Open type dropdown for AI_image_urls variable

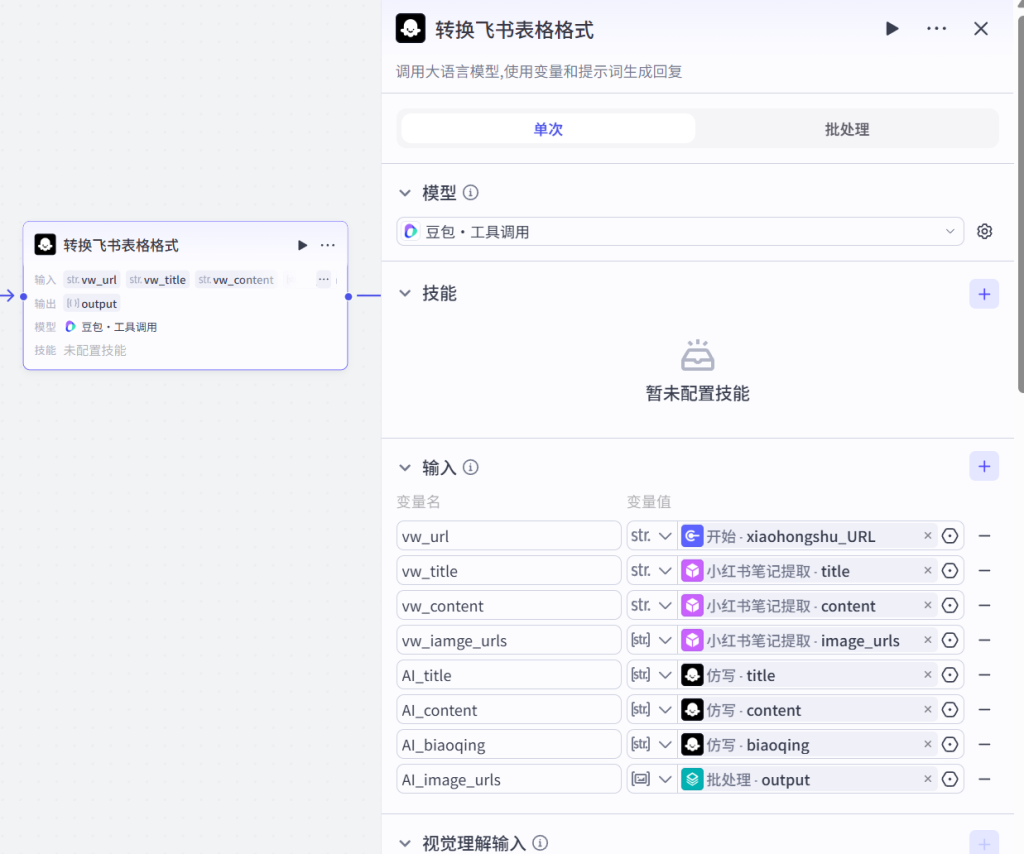(652, 779)
